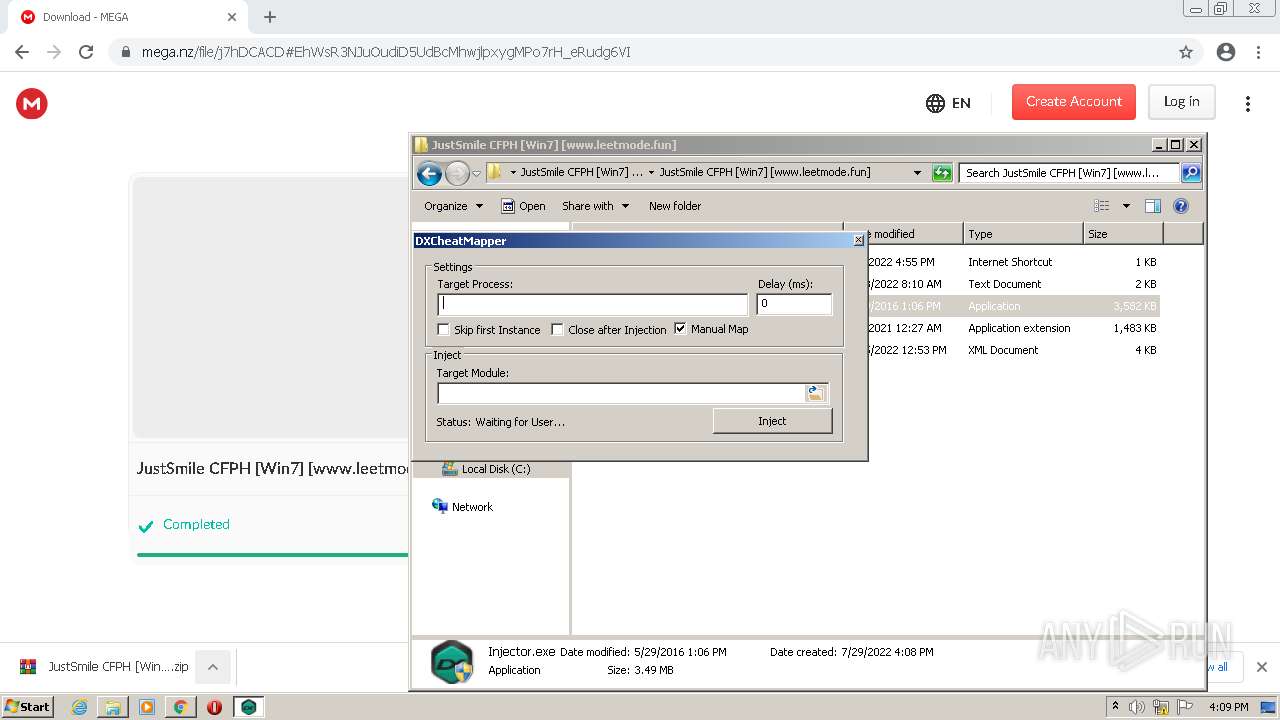Select the XML Document file row

(1015, 350)
